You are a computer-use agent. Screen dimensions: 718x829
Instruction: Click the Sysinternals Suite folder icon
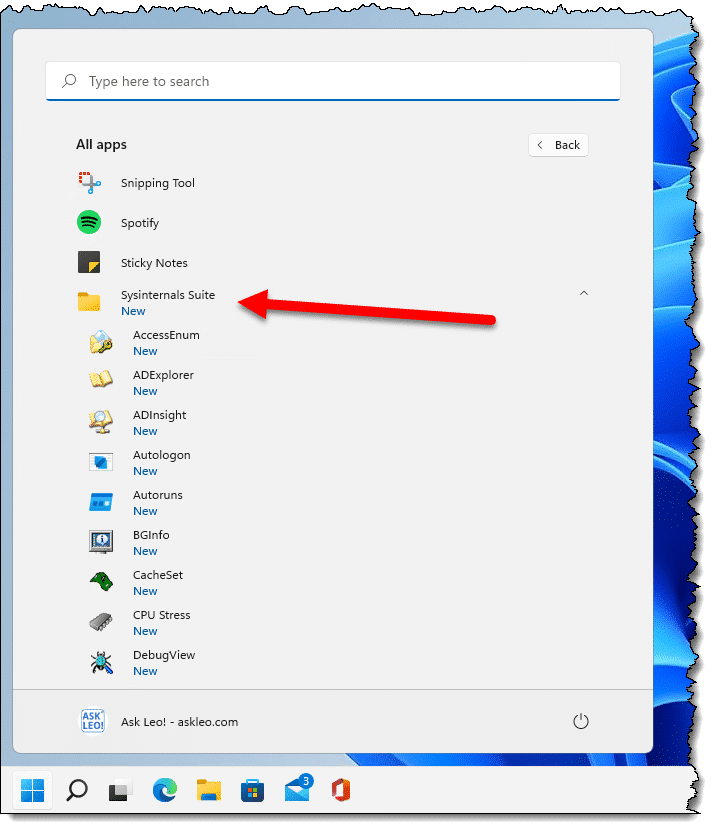point(89,302)
